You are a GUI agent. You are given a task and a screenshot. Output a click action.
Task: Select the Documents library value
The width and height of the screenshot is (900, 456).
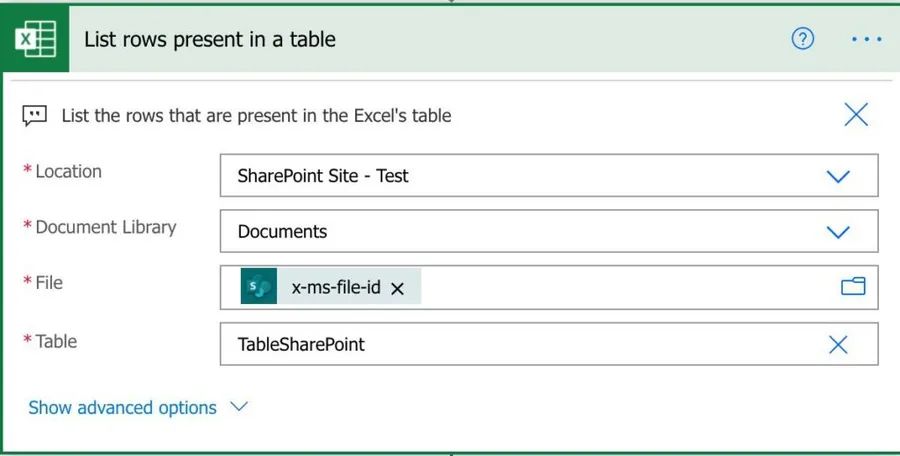[x=282, y=232]
